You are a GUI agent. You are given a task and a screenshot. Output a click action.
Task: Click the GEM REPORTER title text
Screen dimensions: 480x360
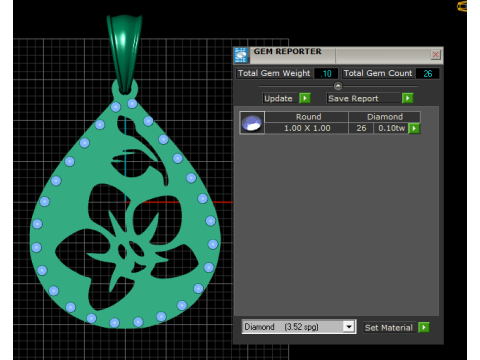[x=287, y=51]
